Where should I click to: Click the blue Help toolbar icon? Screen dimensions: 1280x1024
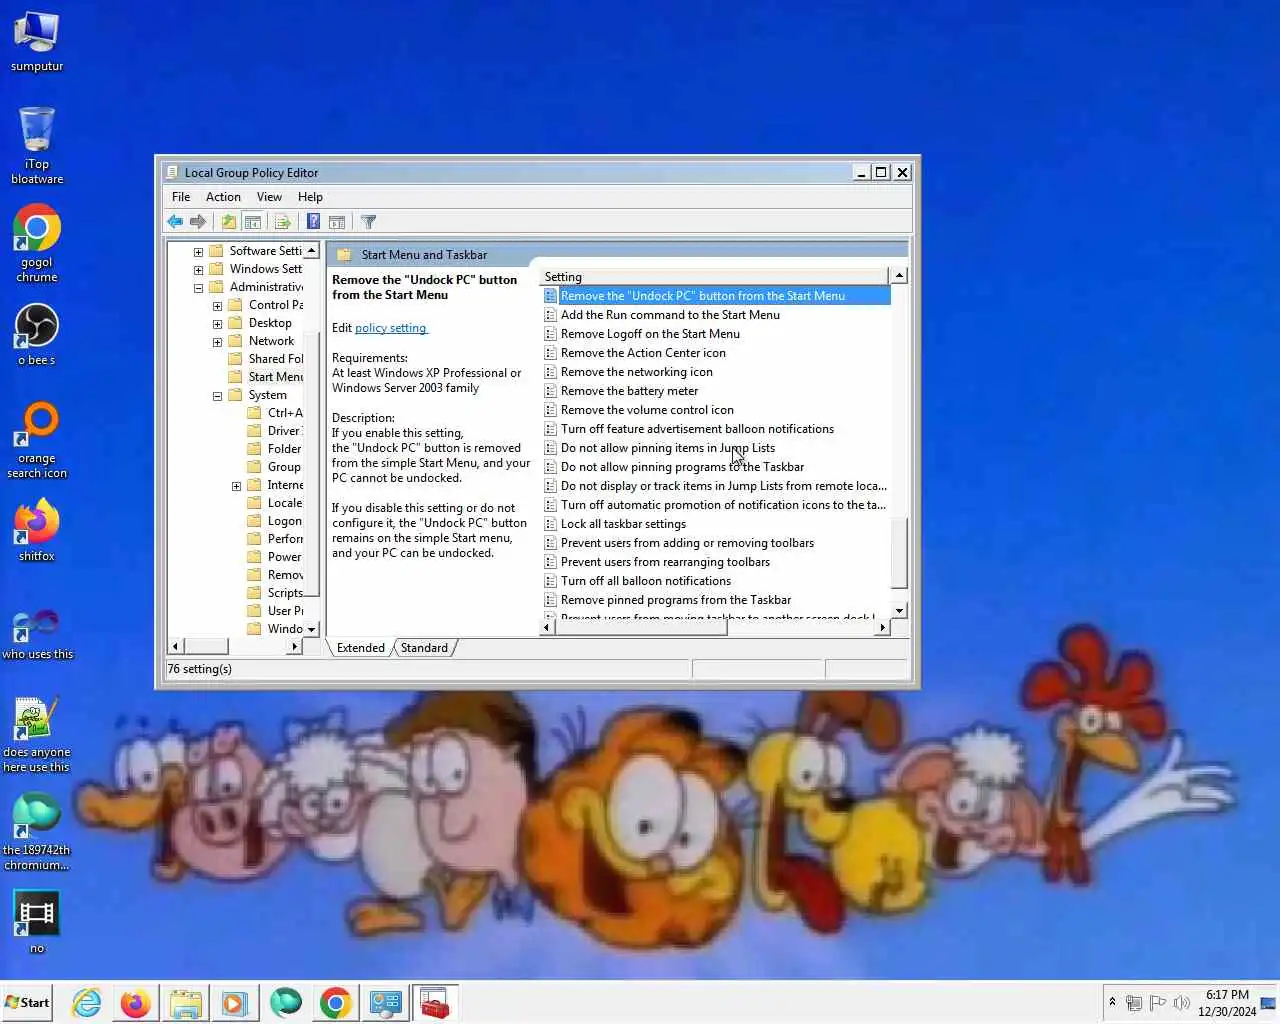(x=313, y=222)
